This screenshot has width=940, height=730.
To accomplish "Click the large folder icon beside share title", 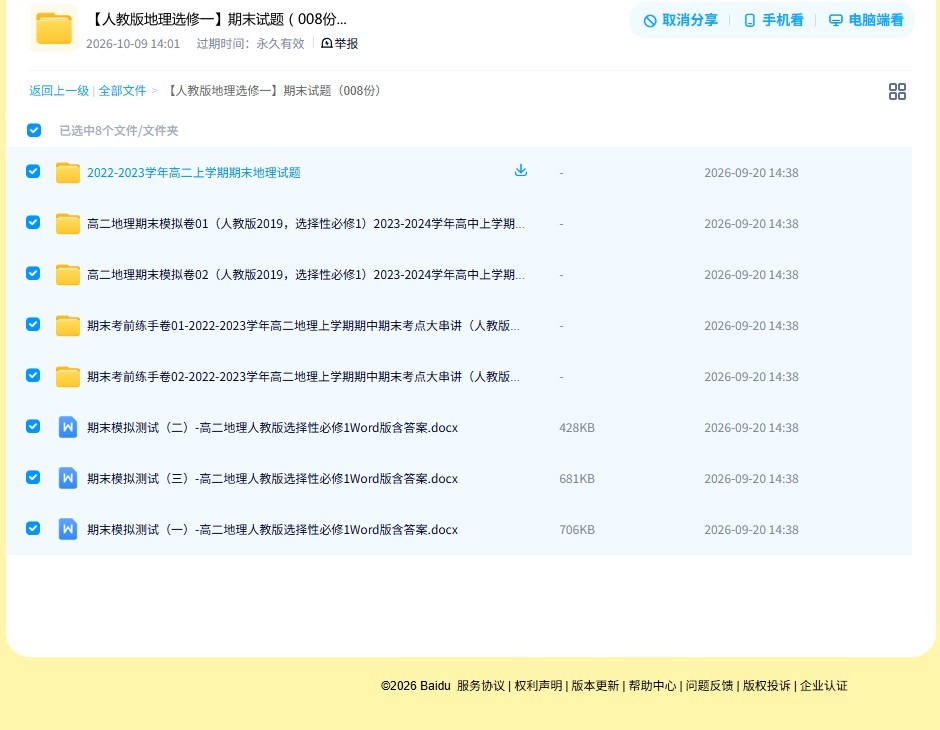I will click(x=54, y=28).
